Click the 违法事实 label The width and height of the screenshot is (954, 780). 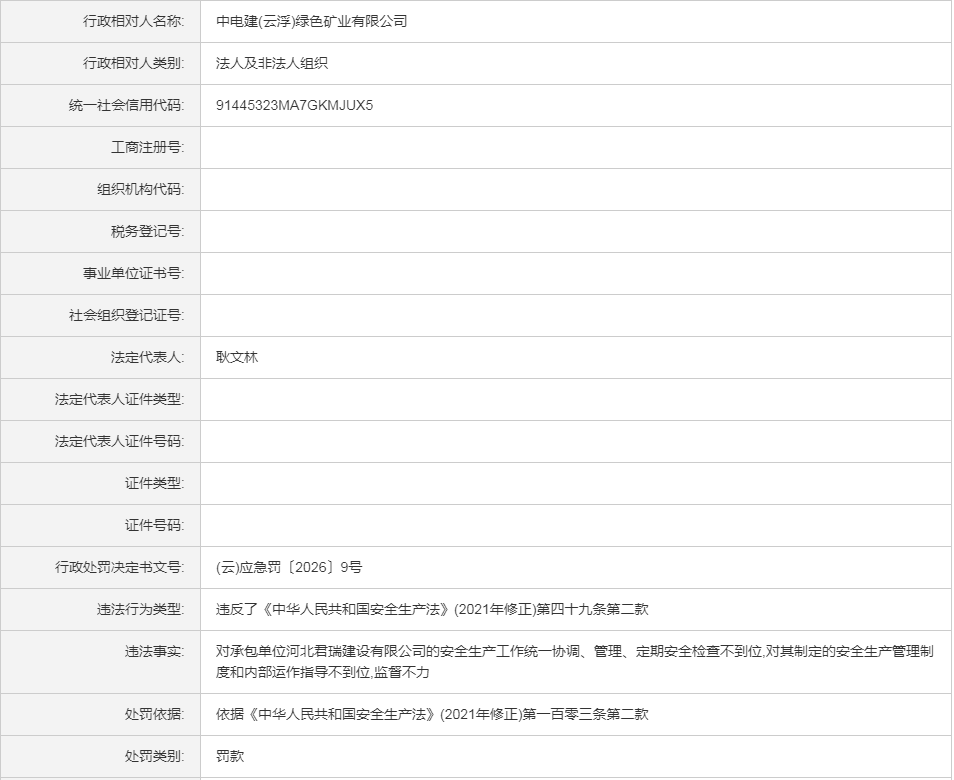click(x=154, y=651)
